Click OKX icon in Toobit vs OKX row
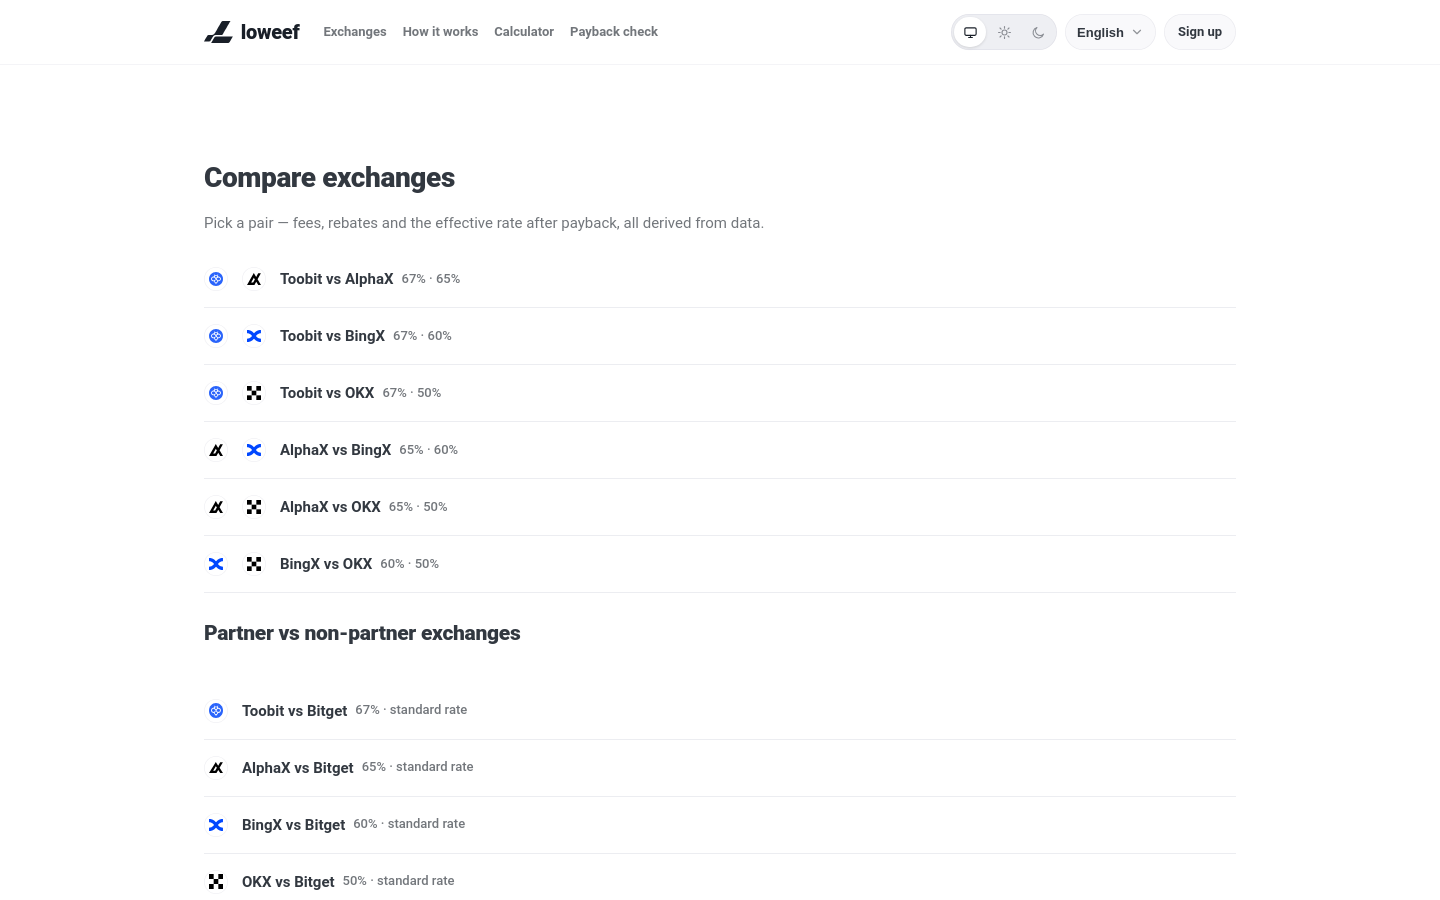Viewport: 1440px width, 900px height. pos(254,393)
